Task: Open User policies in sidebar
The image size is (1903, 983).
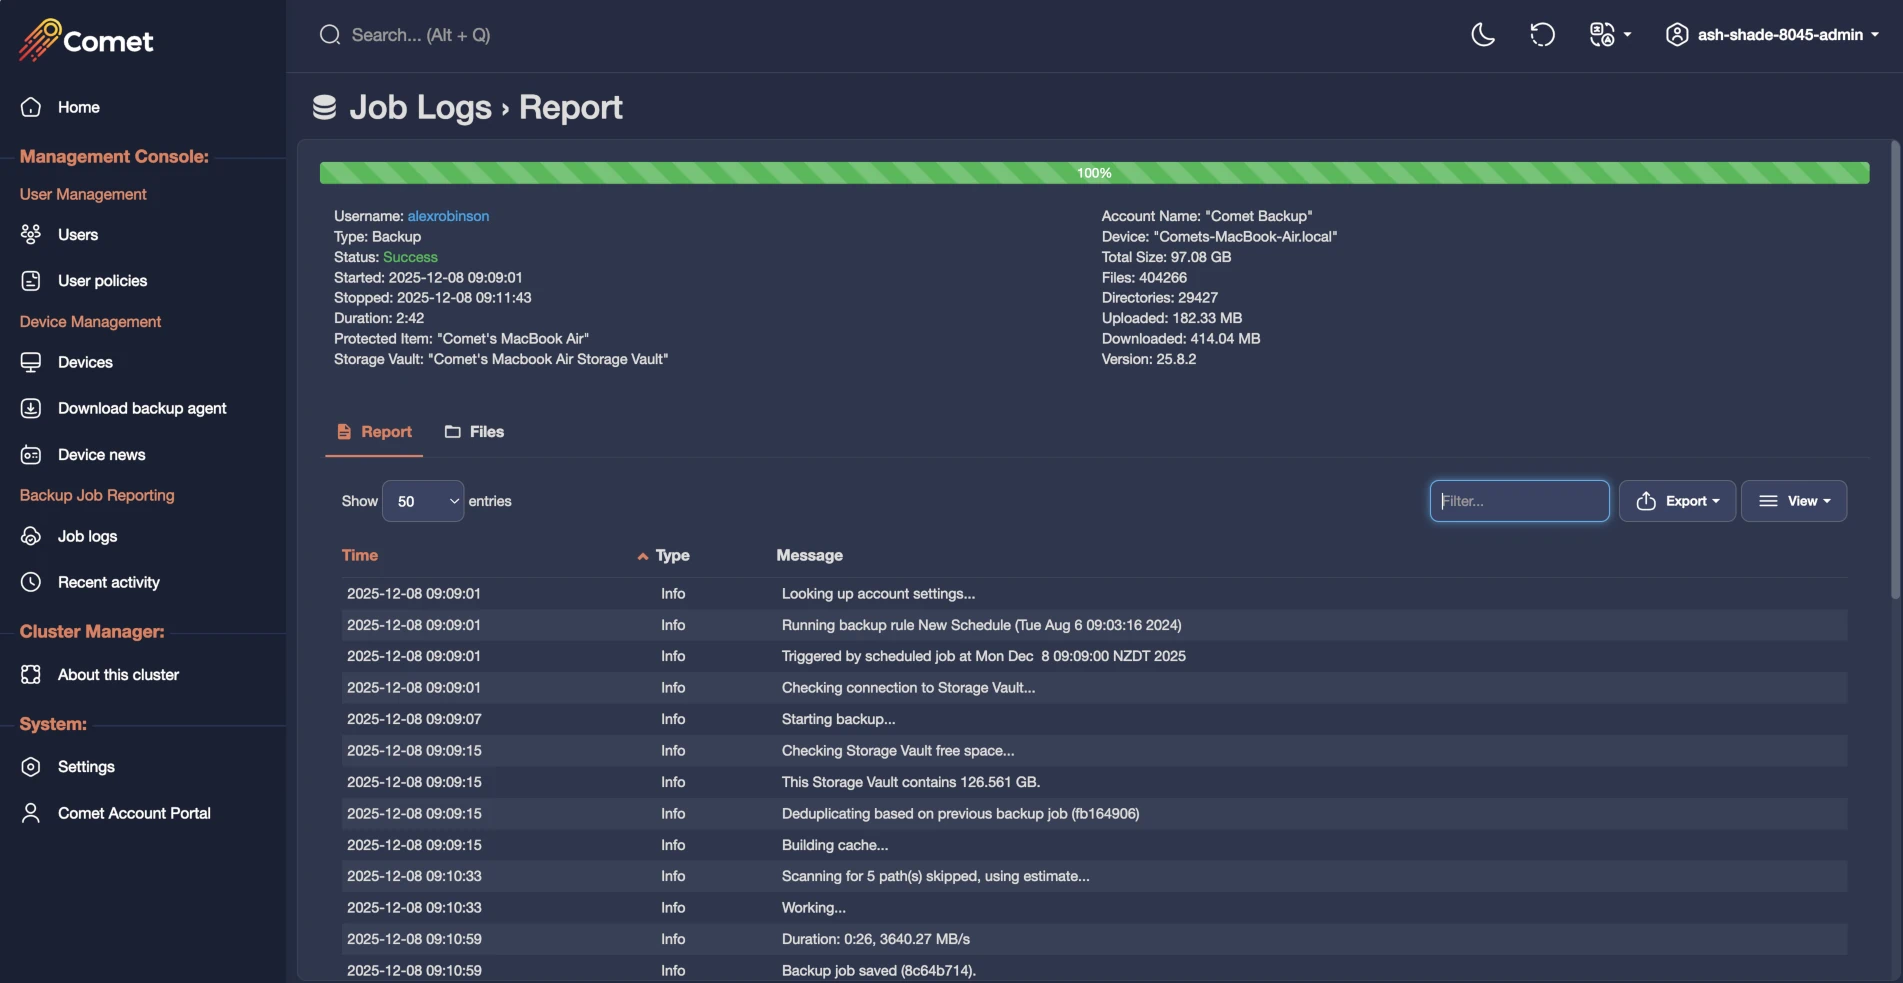Action: [102, 280]
